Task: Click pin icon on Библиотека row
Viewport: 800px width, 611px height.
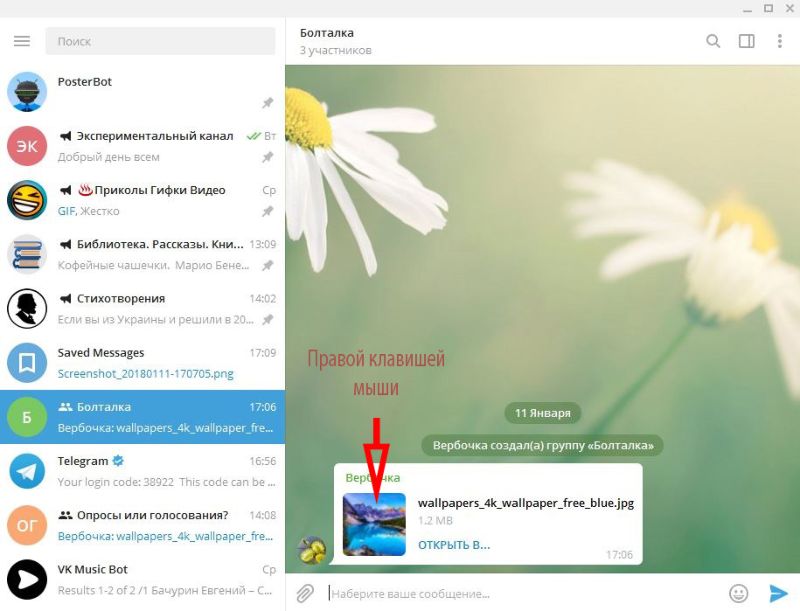Action: pos(267,265)
